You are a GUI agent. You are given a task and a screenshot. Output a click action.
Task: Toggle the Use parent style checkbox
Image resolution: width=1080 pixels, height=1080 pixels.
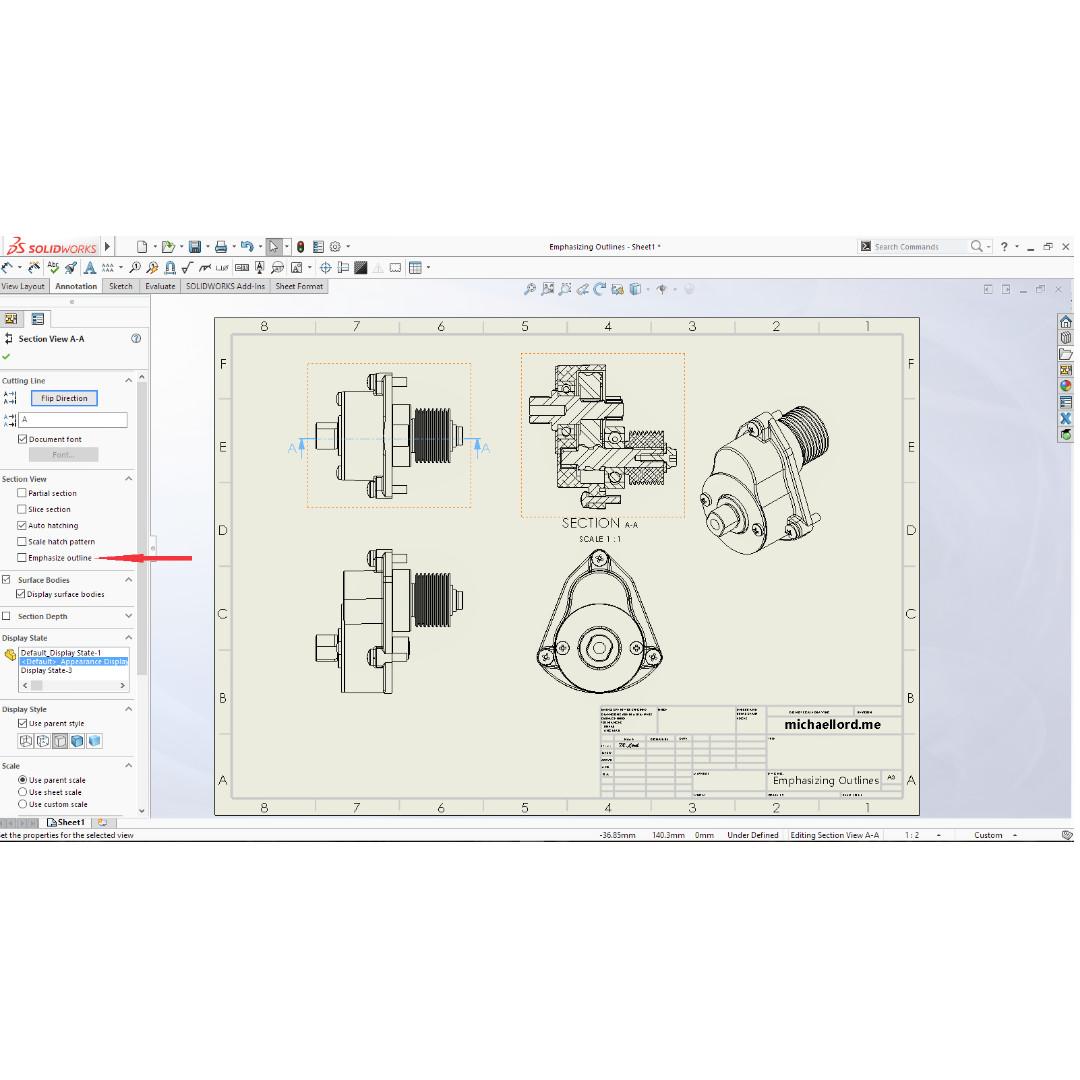23,723
